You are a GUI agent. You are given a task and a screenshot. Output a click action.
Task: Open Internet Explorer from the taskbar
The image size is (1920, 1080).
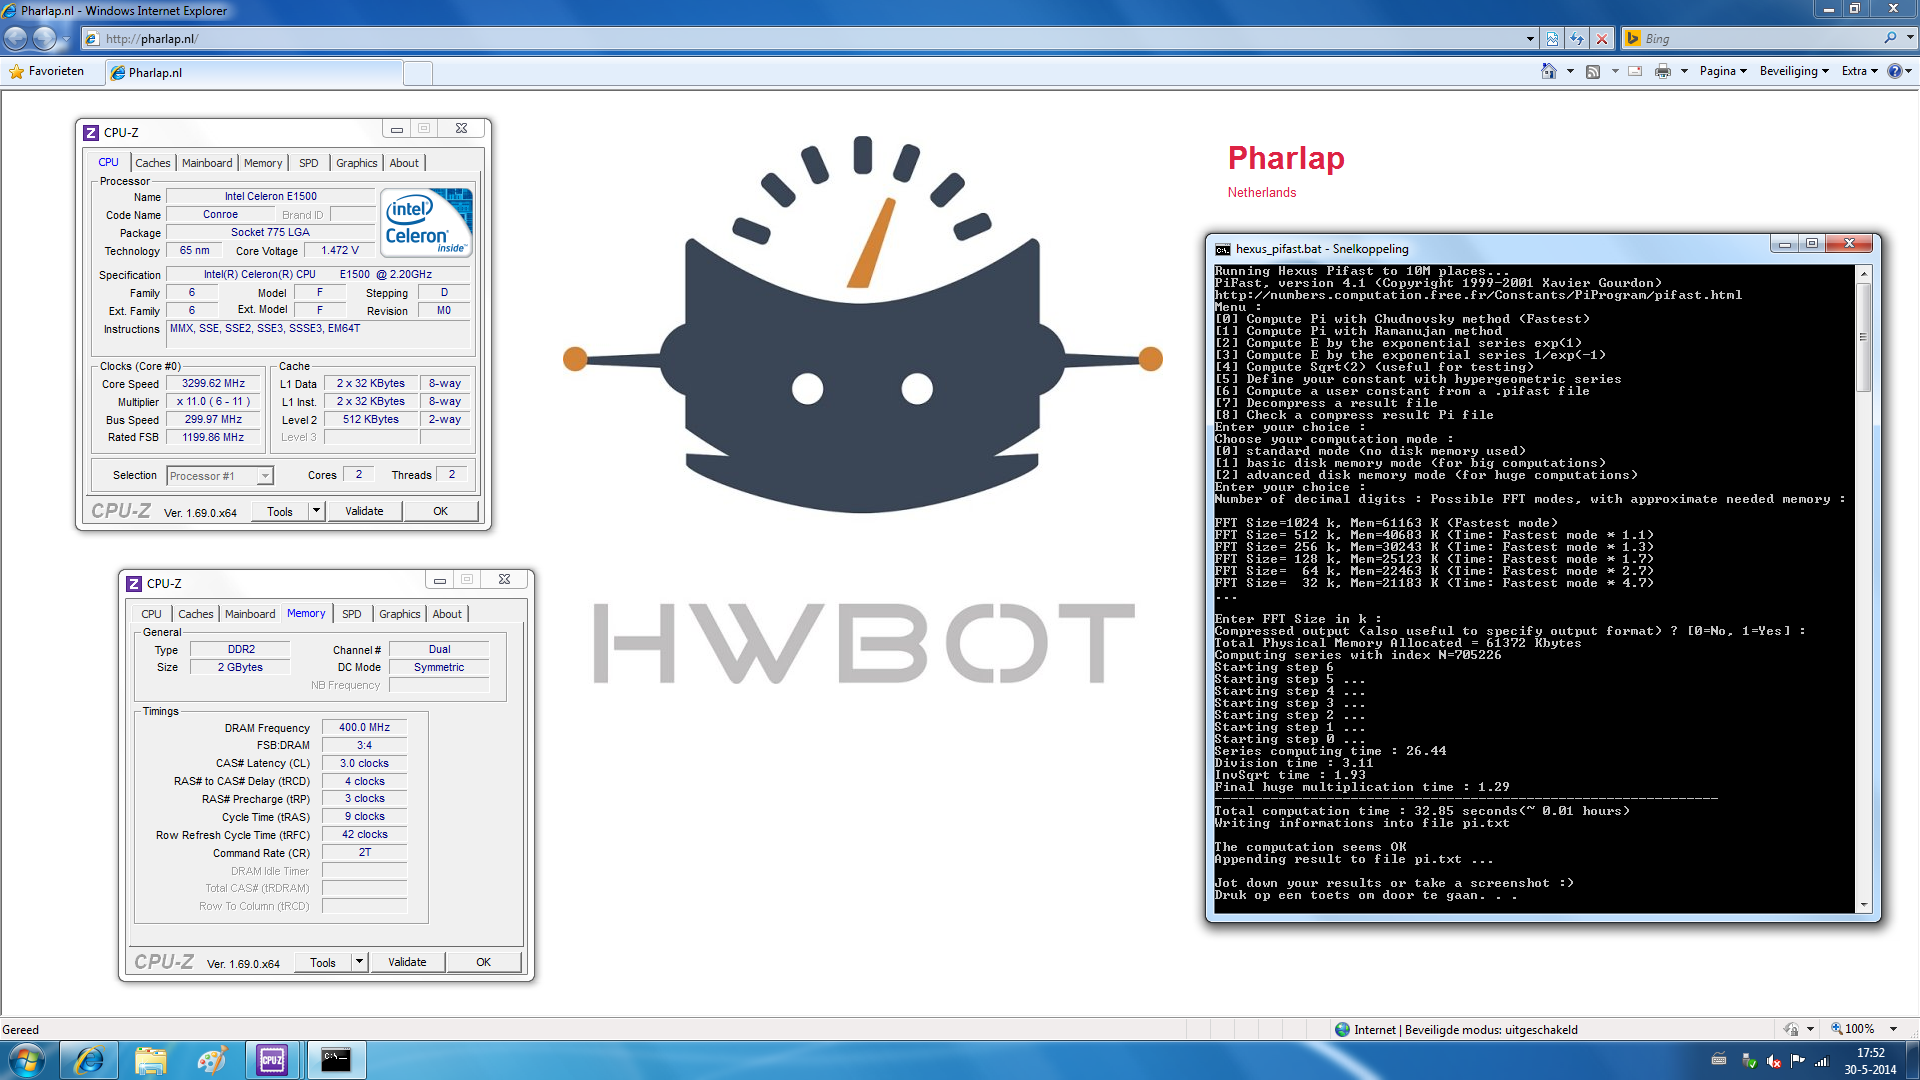coord(89,1060)
